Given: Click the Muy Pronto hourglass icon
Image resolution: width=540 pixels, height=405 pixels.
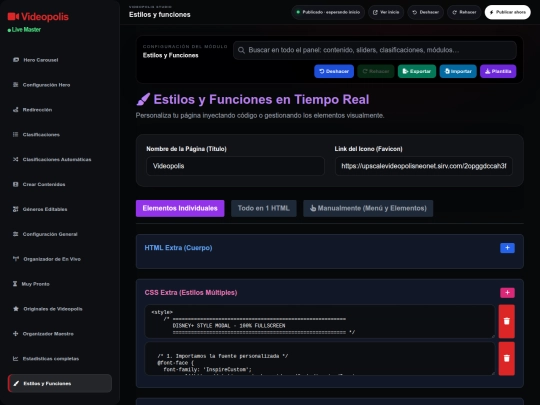Looking at the screenshot, I should (15, 284).
